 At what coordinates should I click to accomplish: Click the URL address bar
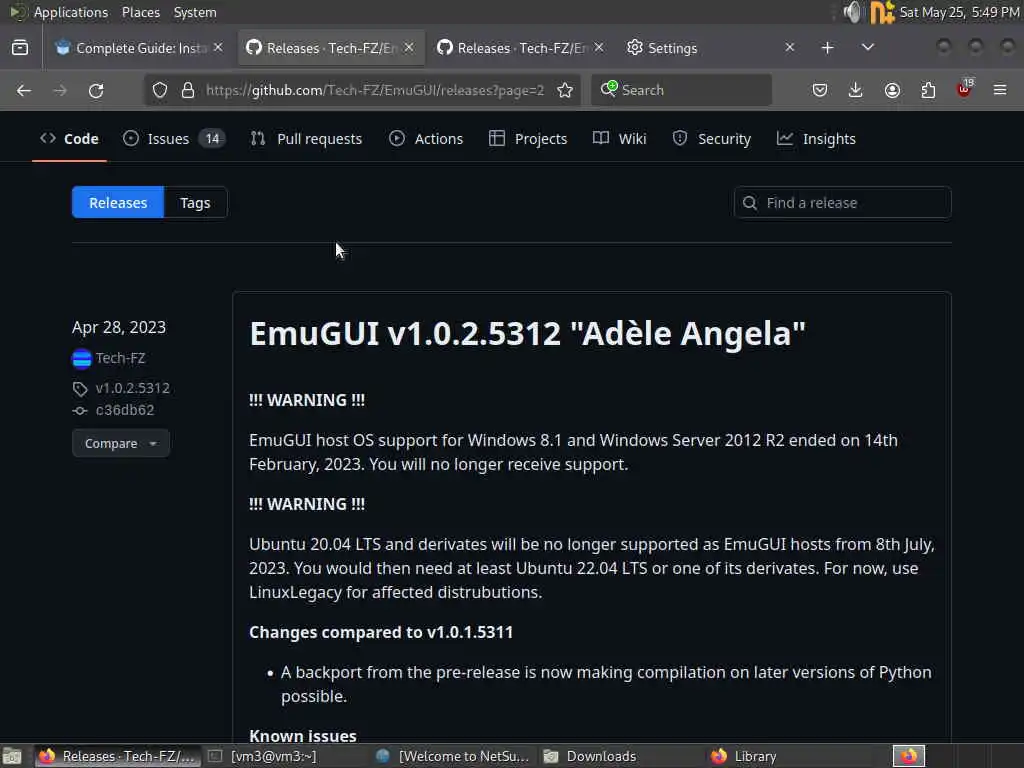(374, 90)
